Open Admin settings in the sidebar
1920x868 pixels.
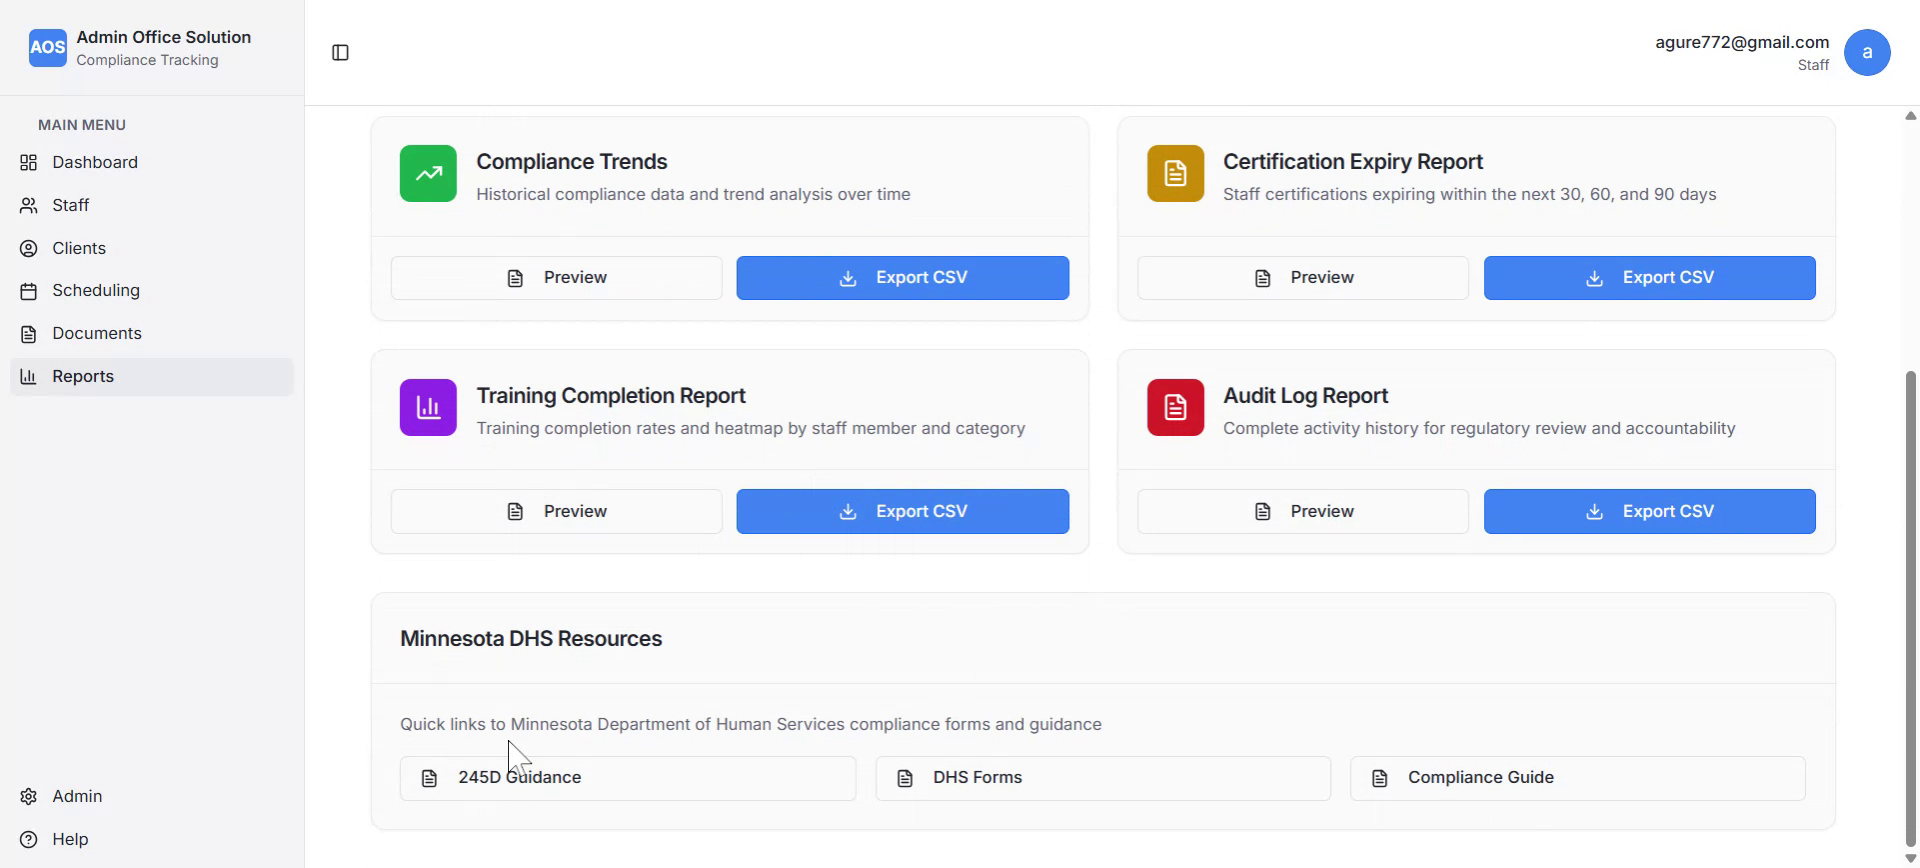click(77, 796)
